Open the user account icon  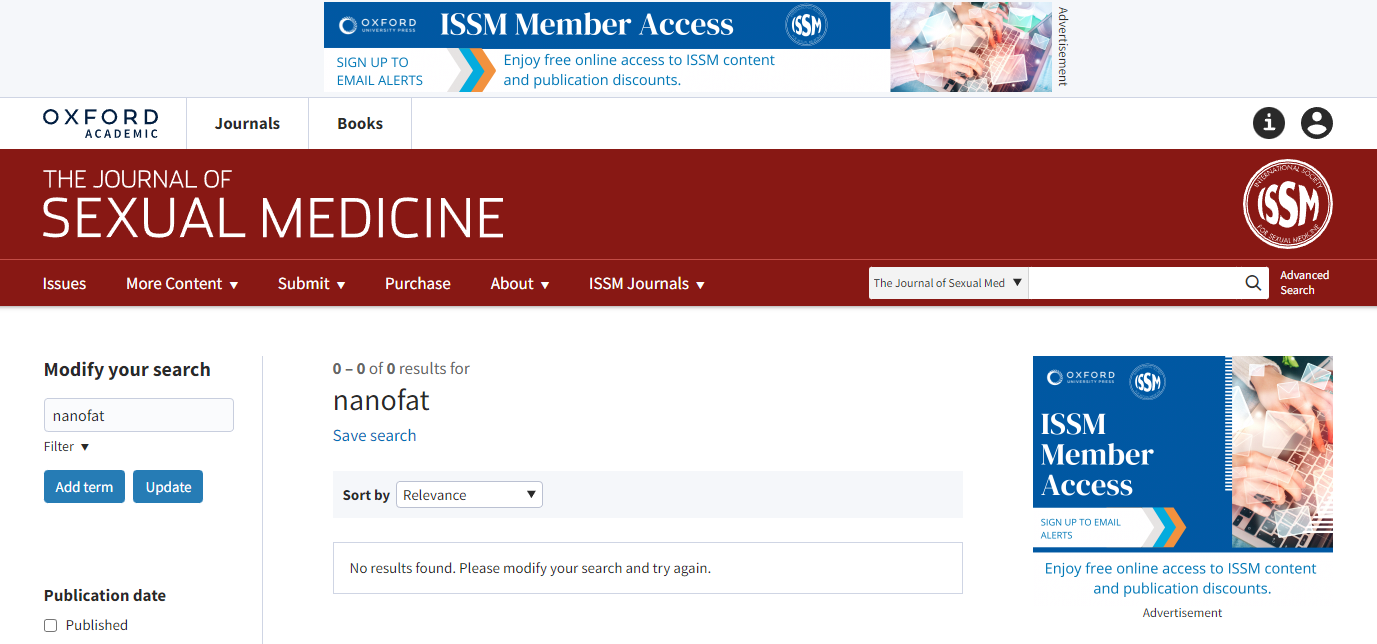tap(1317, 123)
